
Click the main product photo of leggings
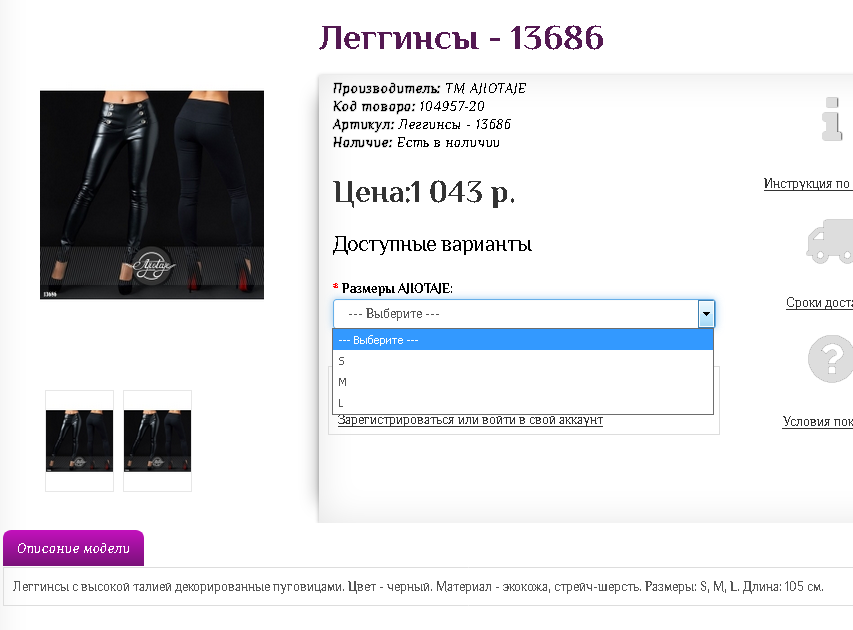tap(151, 194)
